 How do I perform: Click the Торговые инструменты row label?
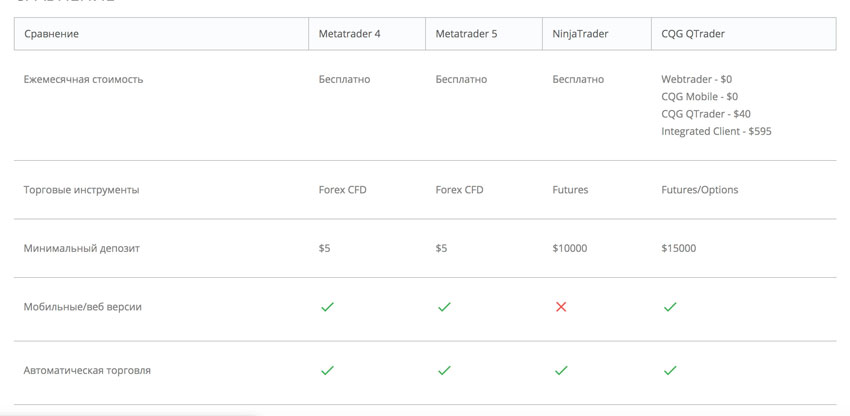(81, 190)
